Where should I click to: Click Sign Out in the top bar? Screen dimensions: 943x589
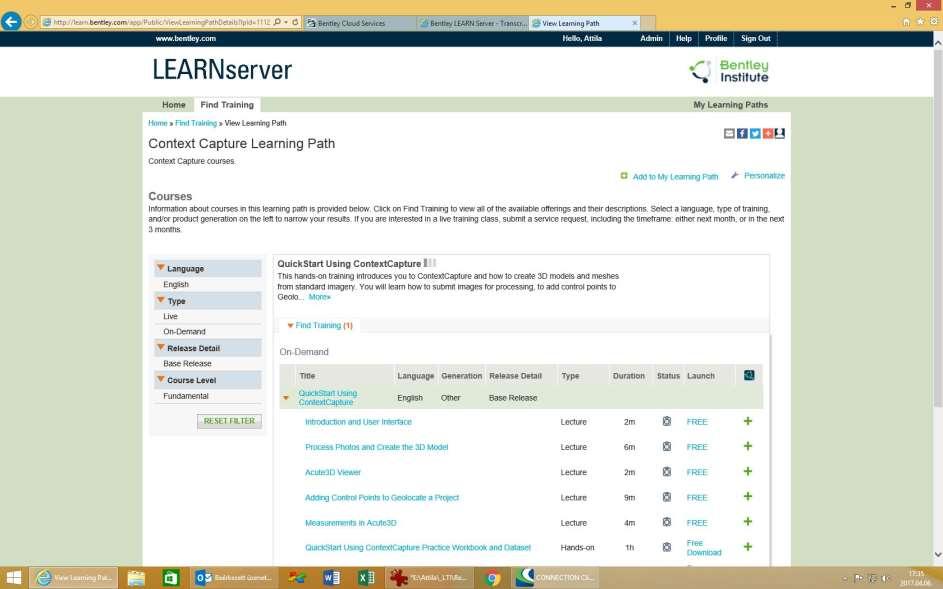point(755,39)
